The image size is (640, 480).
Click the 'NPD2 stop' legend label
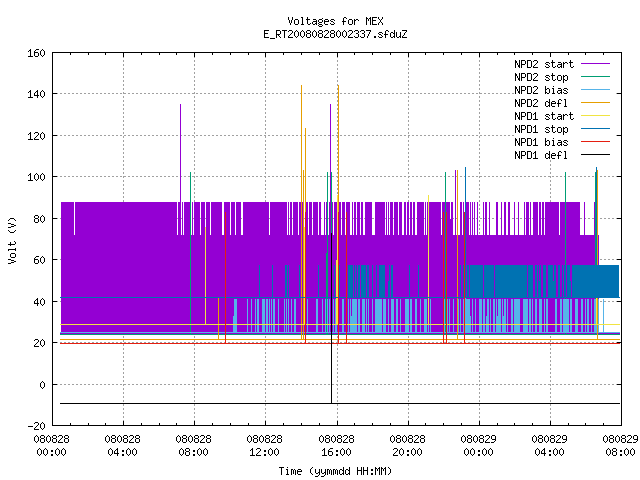[541, 77]
